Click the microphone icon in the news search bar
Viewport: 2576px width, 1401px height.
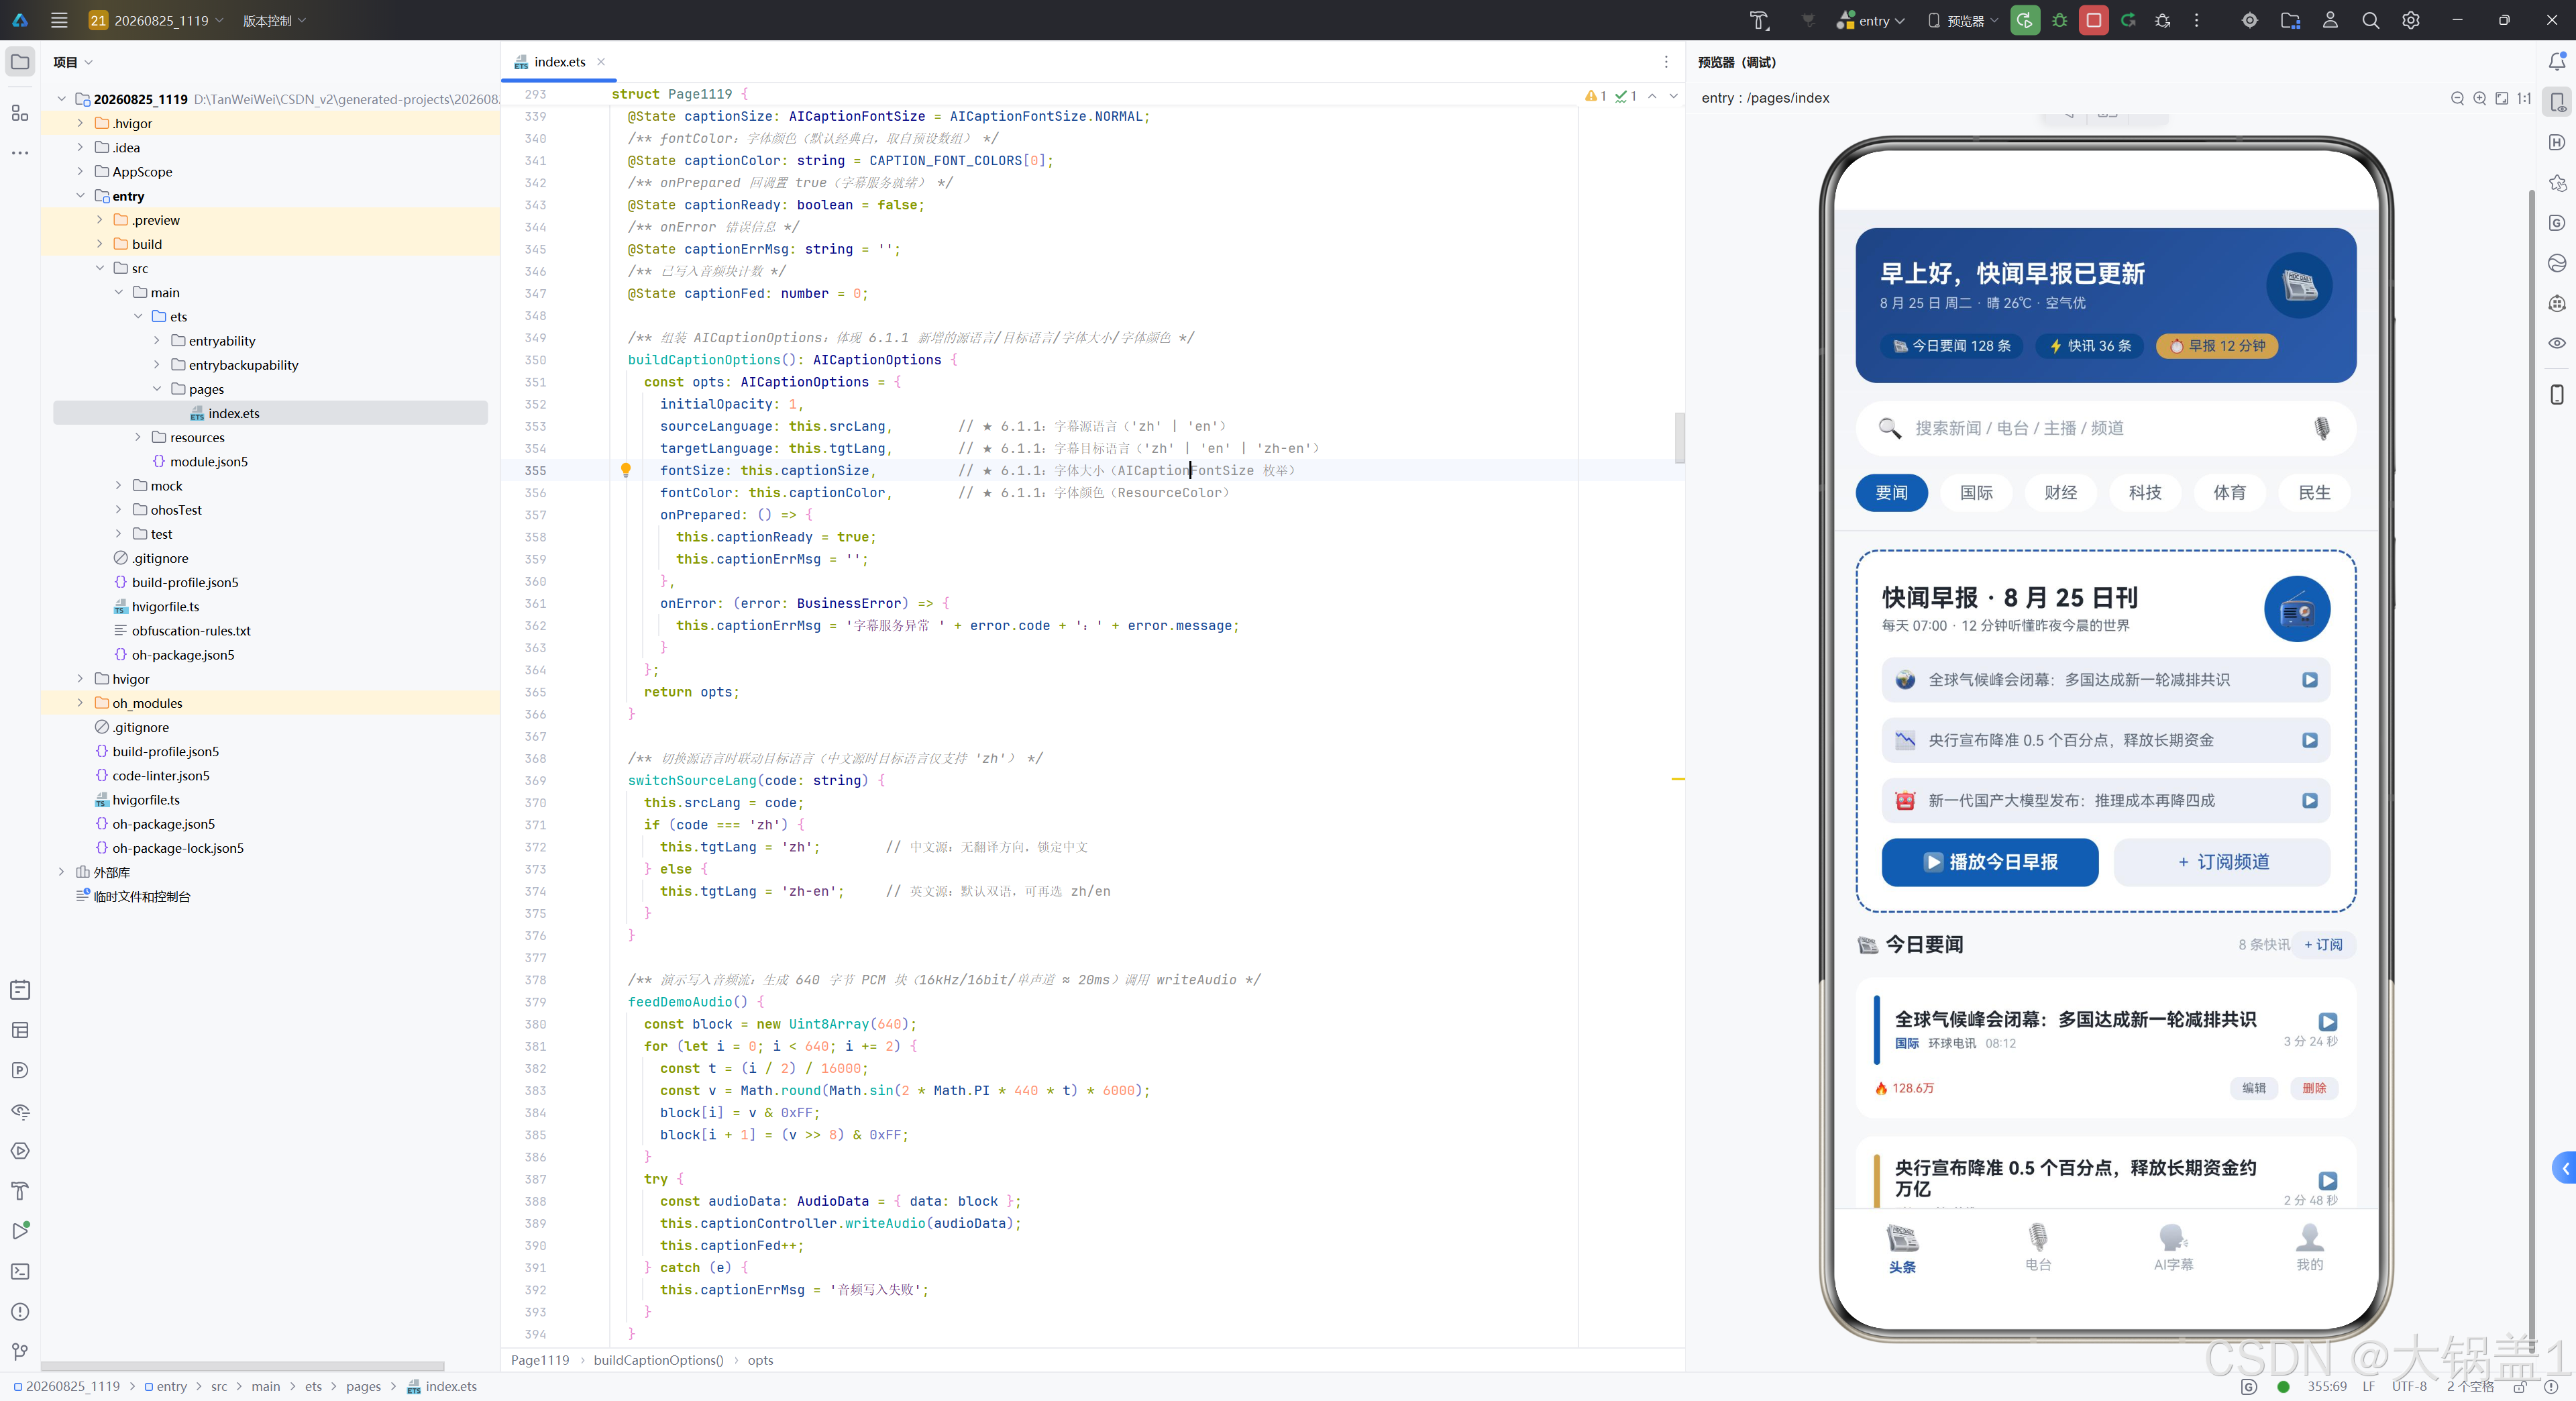coord(2322,428)
